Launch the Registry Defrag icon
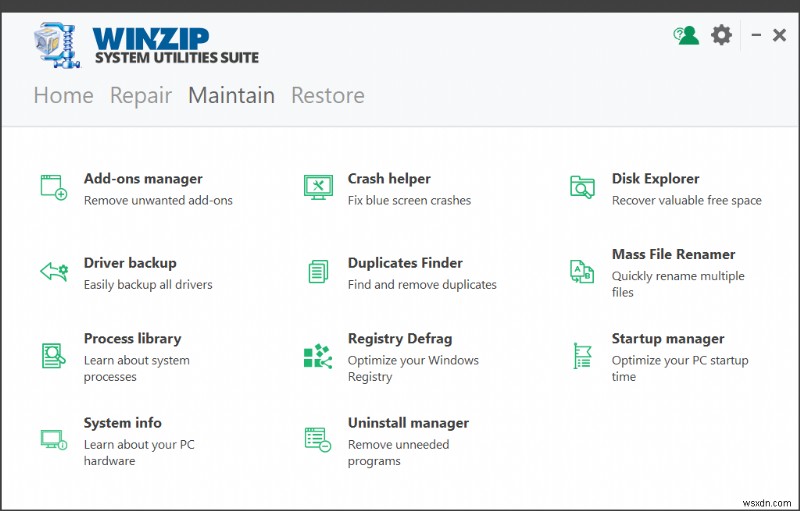The height and width of the screenshot is (511, 800). (317, 355)
